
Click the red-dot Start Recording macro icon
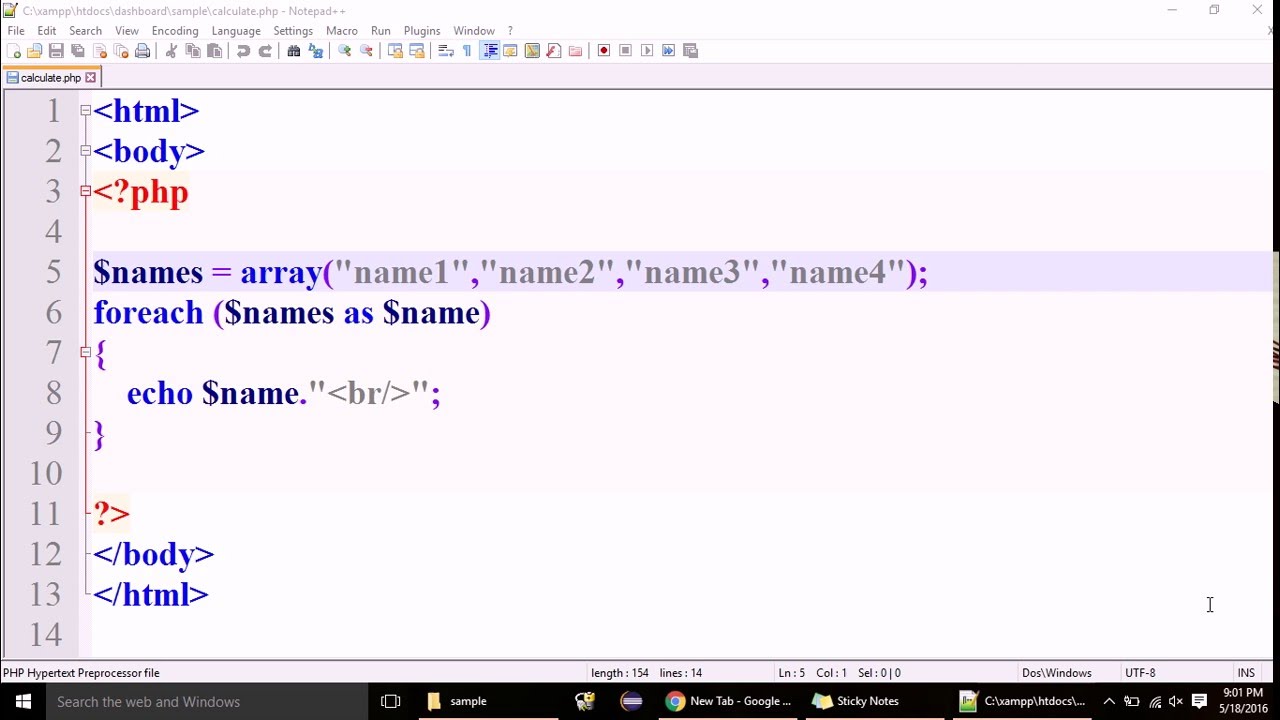click(604, 51)
